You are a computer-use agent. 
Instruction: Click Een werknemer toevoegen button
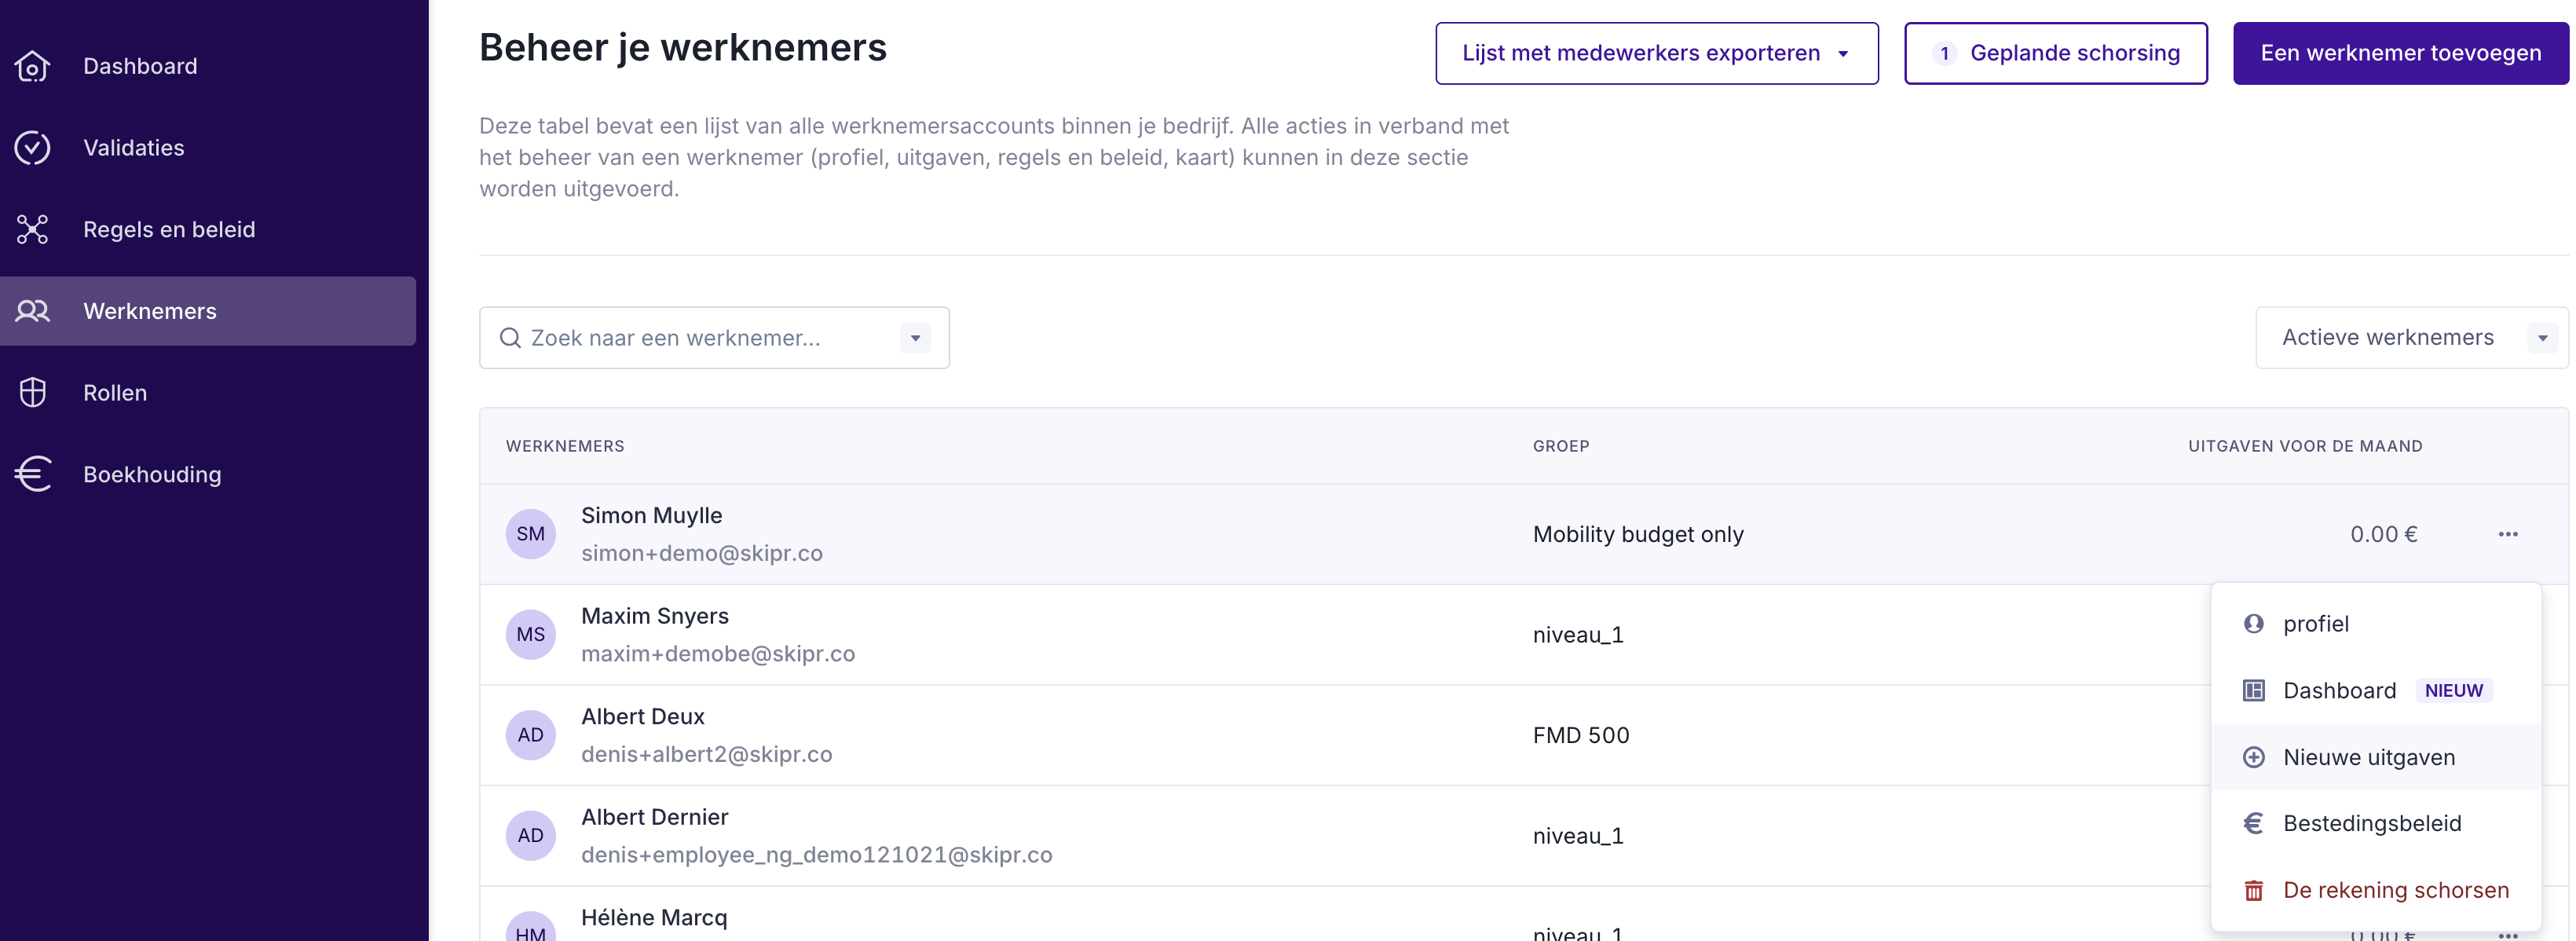[x=2400, y=53]
